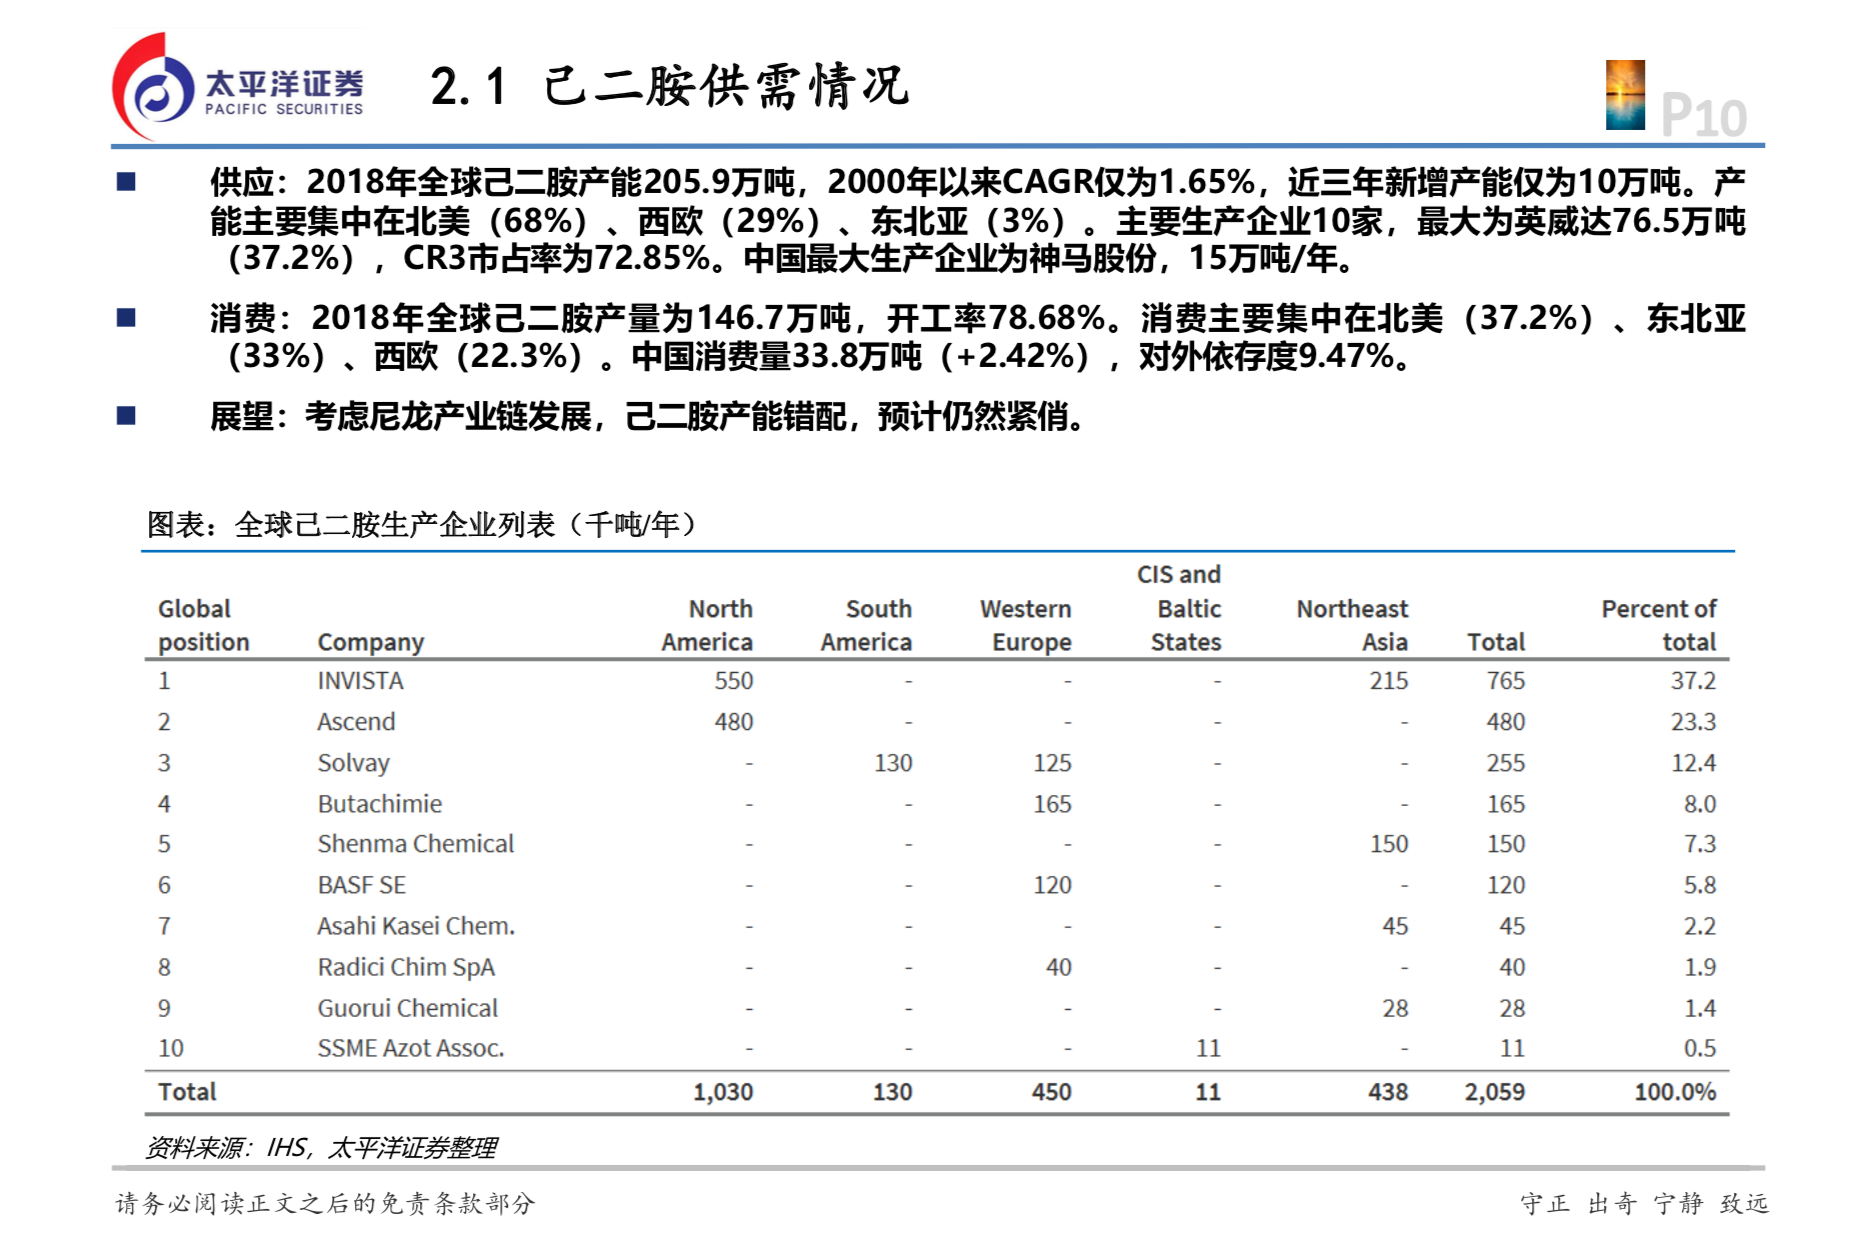The width and height of the screenshot is (1868, 1256).
Task: Select Solvay's Western Europe value 125
Action: [1052, 763]
